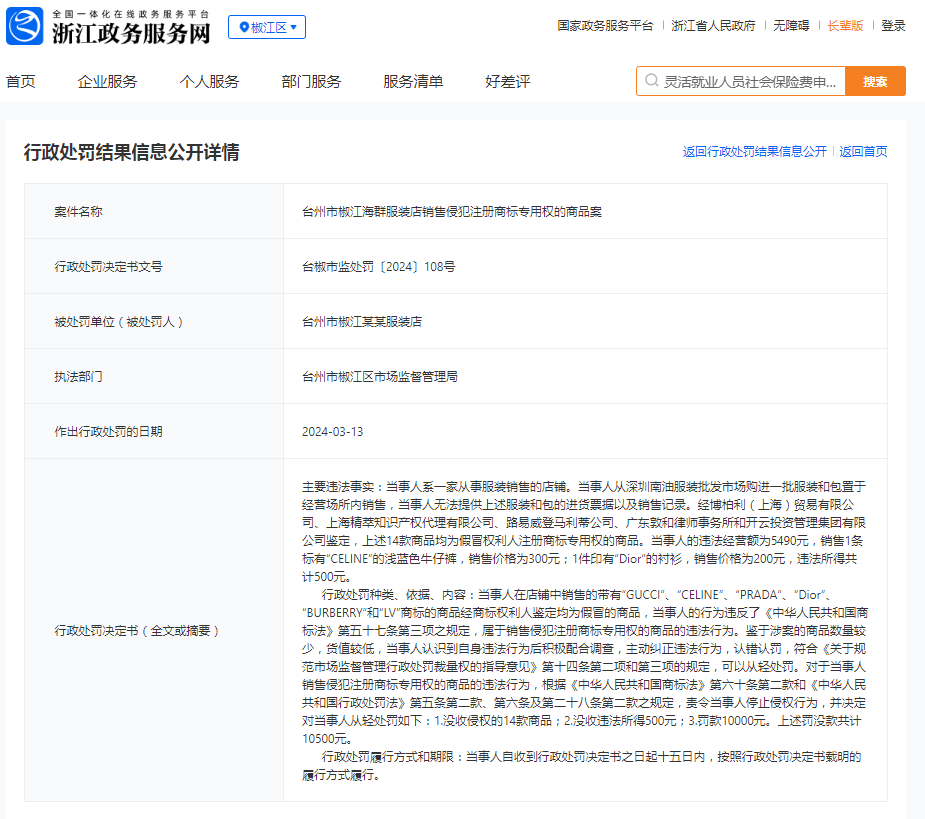925x819 pixels.
Task: Open the 个人服务 menu
Action: pos(209,81)
